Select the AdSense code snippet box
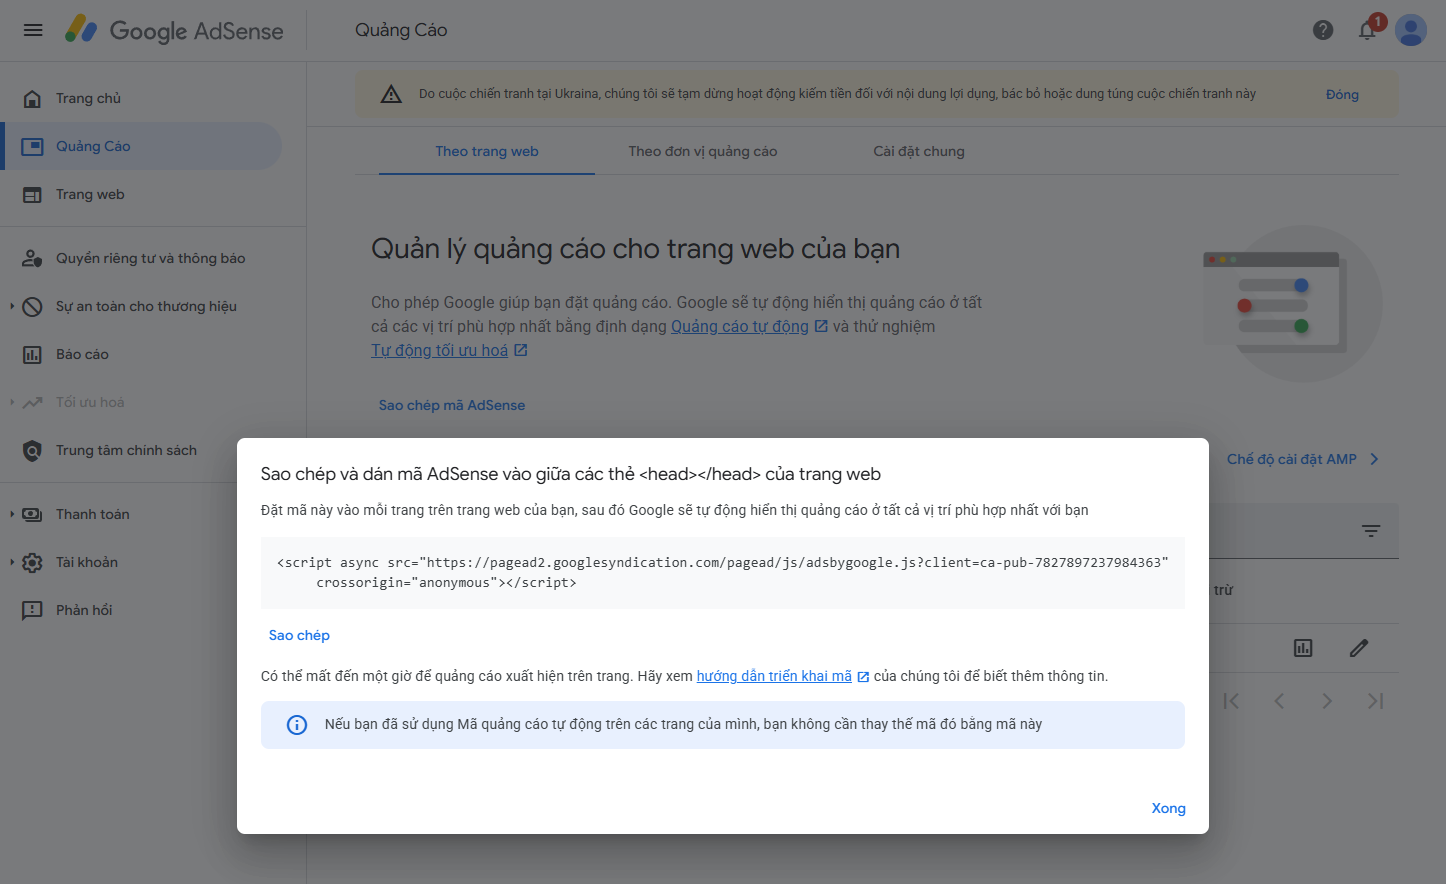The width and height of the screenshot is (1446, 884). click(x=723, y=572)
